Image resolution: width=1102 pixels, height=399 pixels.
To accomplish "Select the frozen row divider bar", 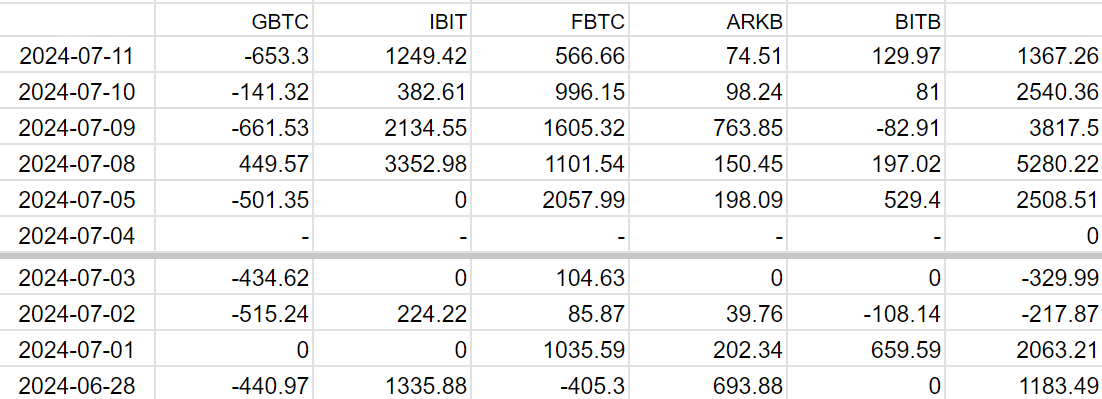I will [551, 256].
